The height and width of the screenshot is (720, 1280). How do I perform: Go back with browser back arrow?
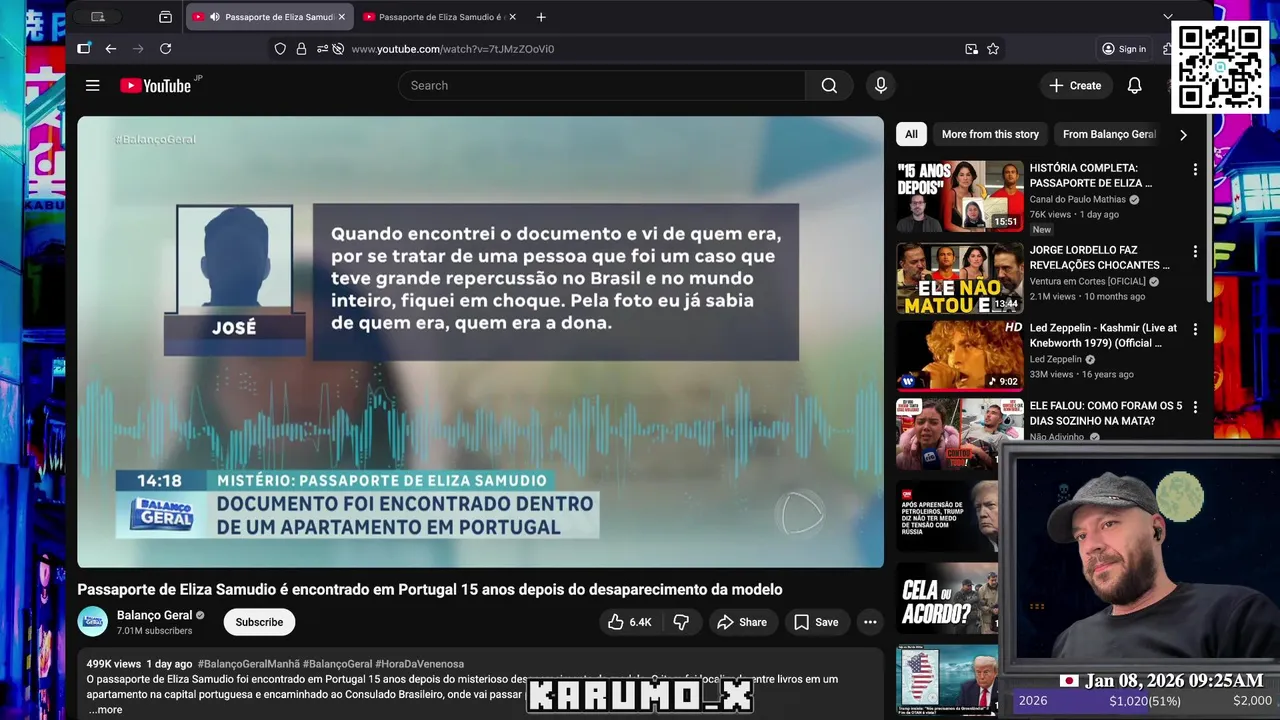pyautogui.click(x=111, y=49)
